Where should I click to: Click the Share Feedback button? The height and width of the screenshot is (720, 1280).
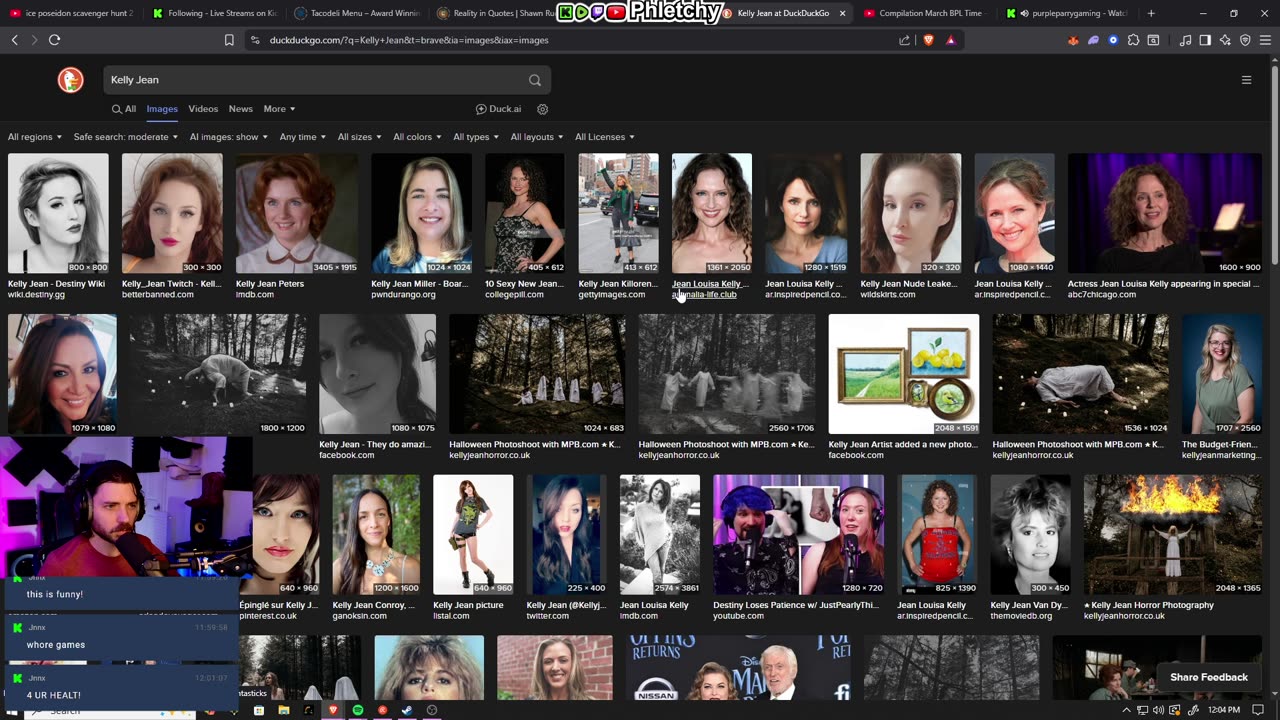(x=1208, y=677)
